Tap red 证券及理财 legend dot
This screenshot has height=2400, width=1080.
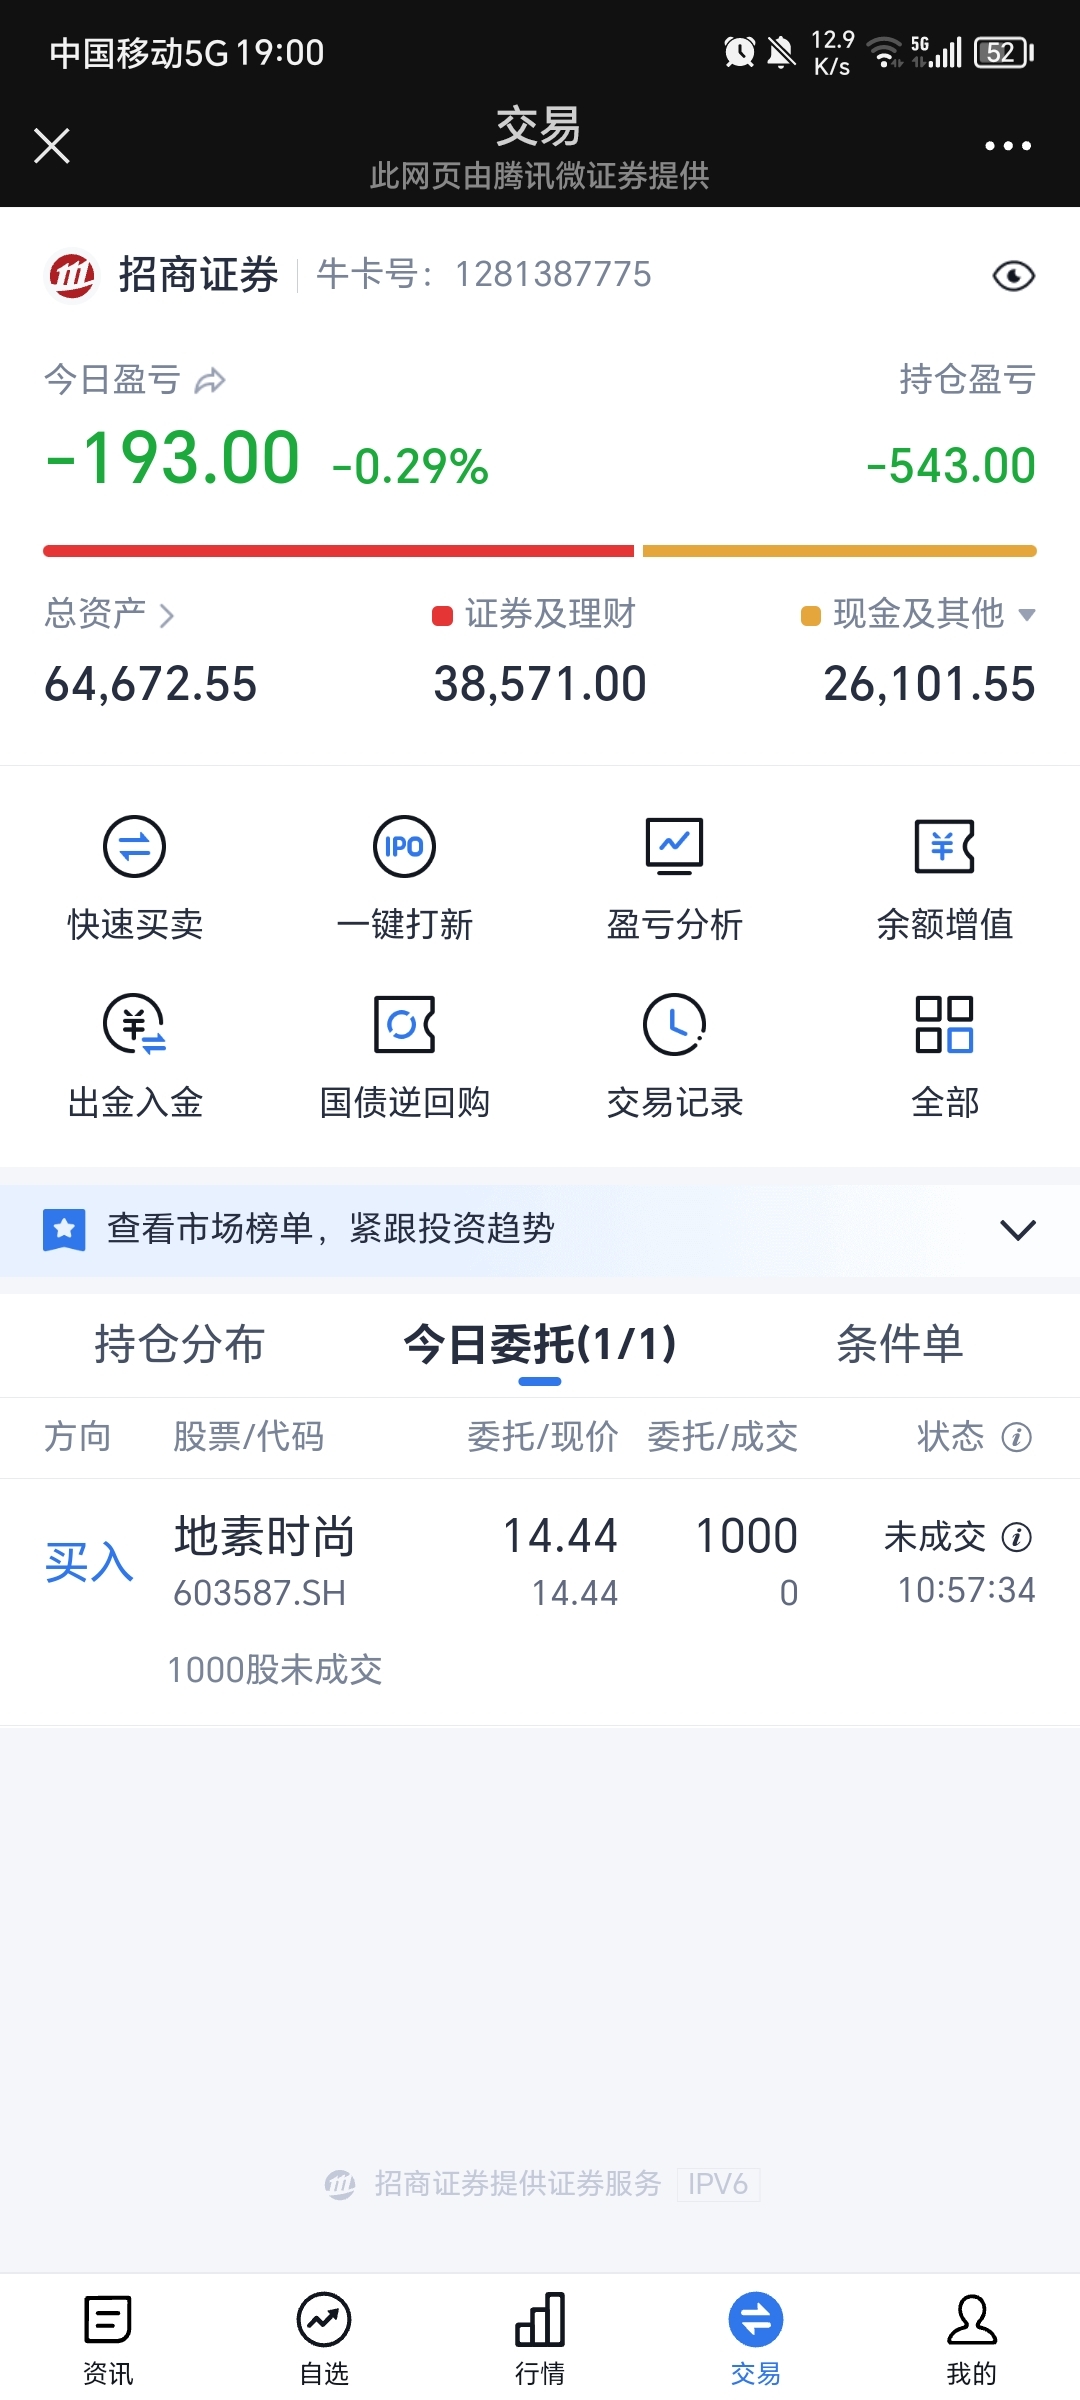[x=442, y=615]
